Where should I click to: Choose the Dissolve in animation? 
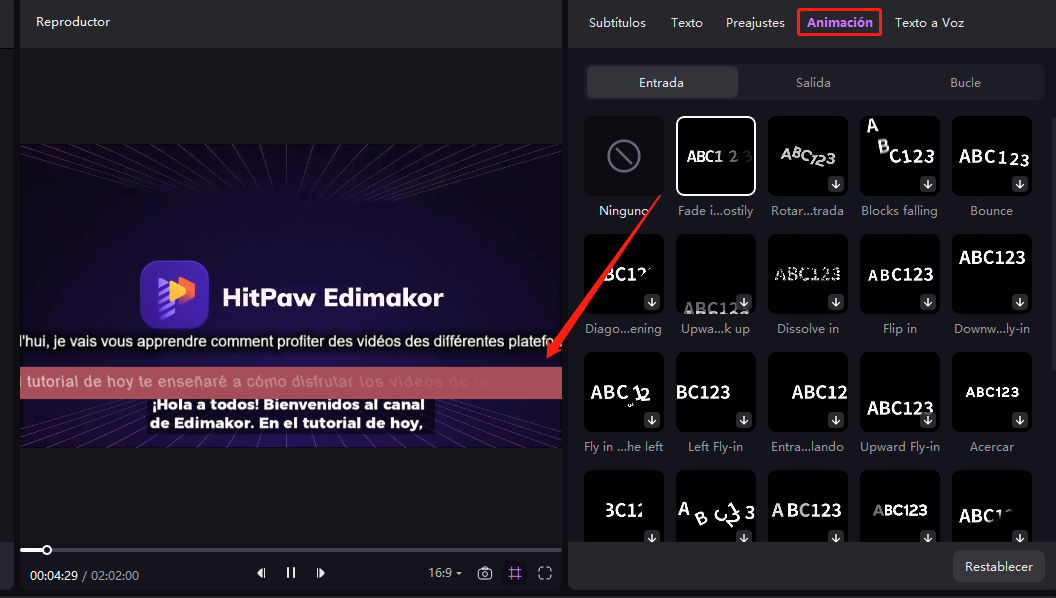807,274
